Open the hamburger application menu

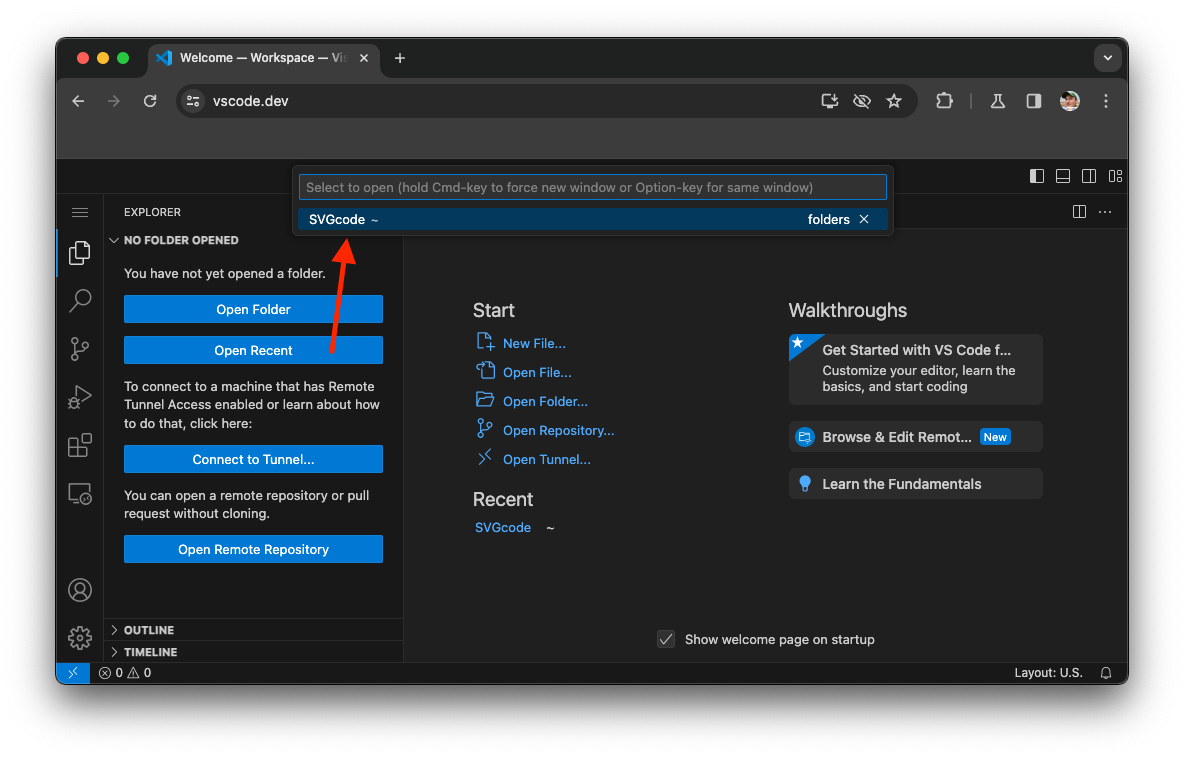[80, 212]
